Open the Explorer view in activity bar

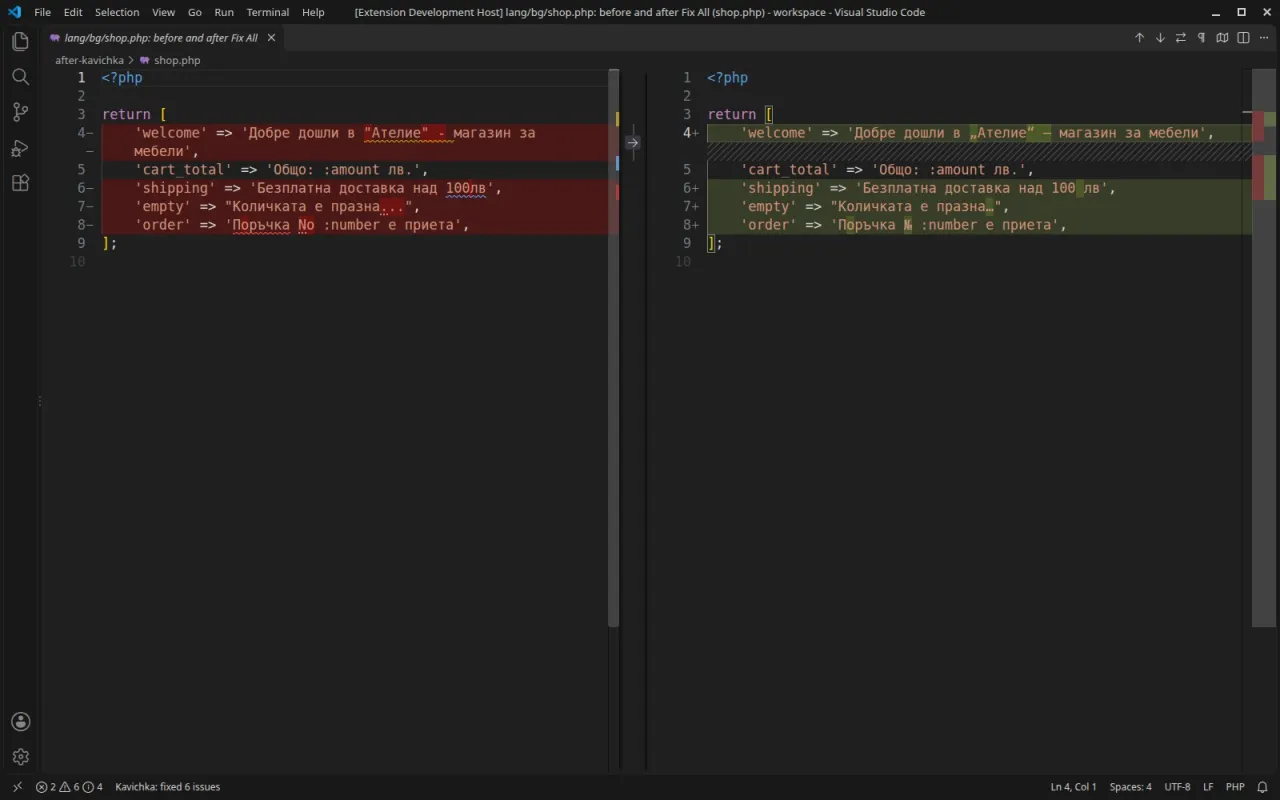click(x=20, y=41)
